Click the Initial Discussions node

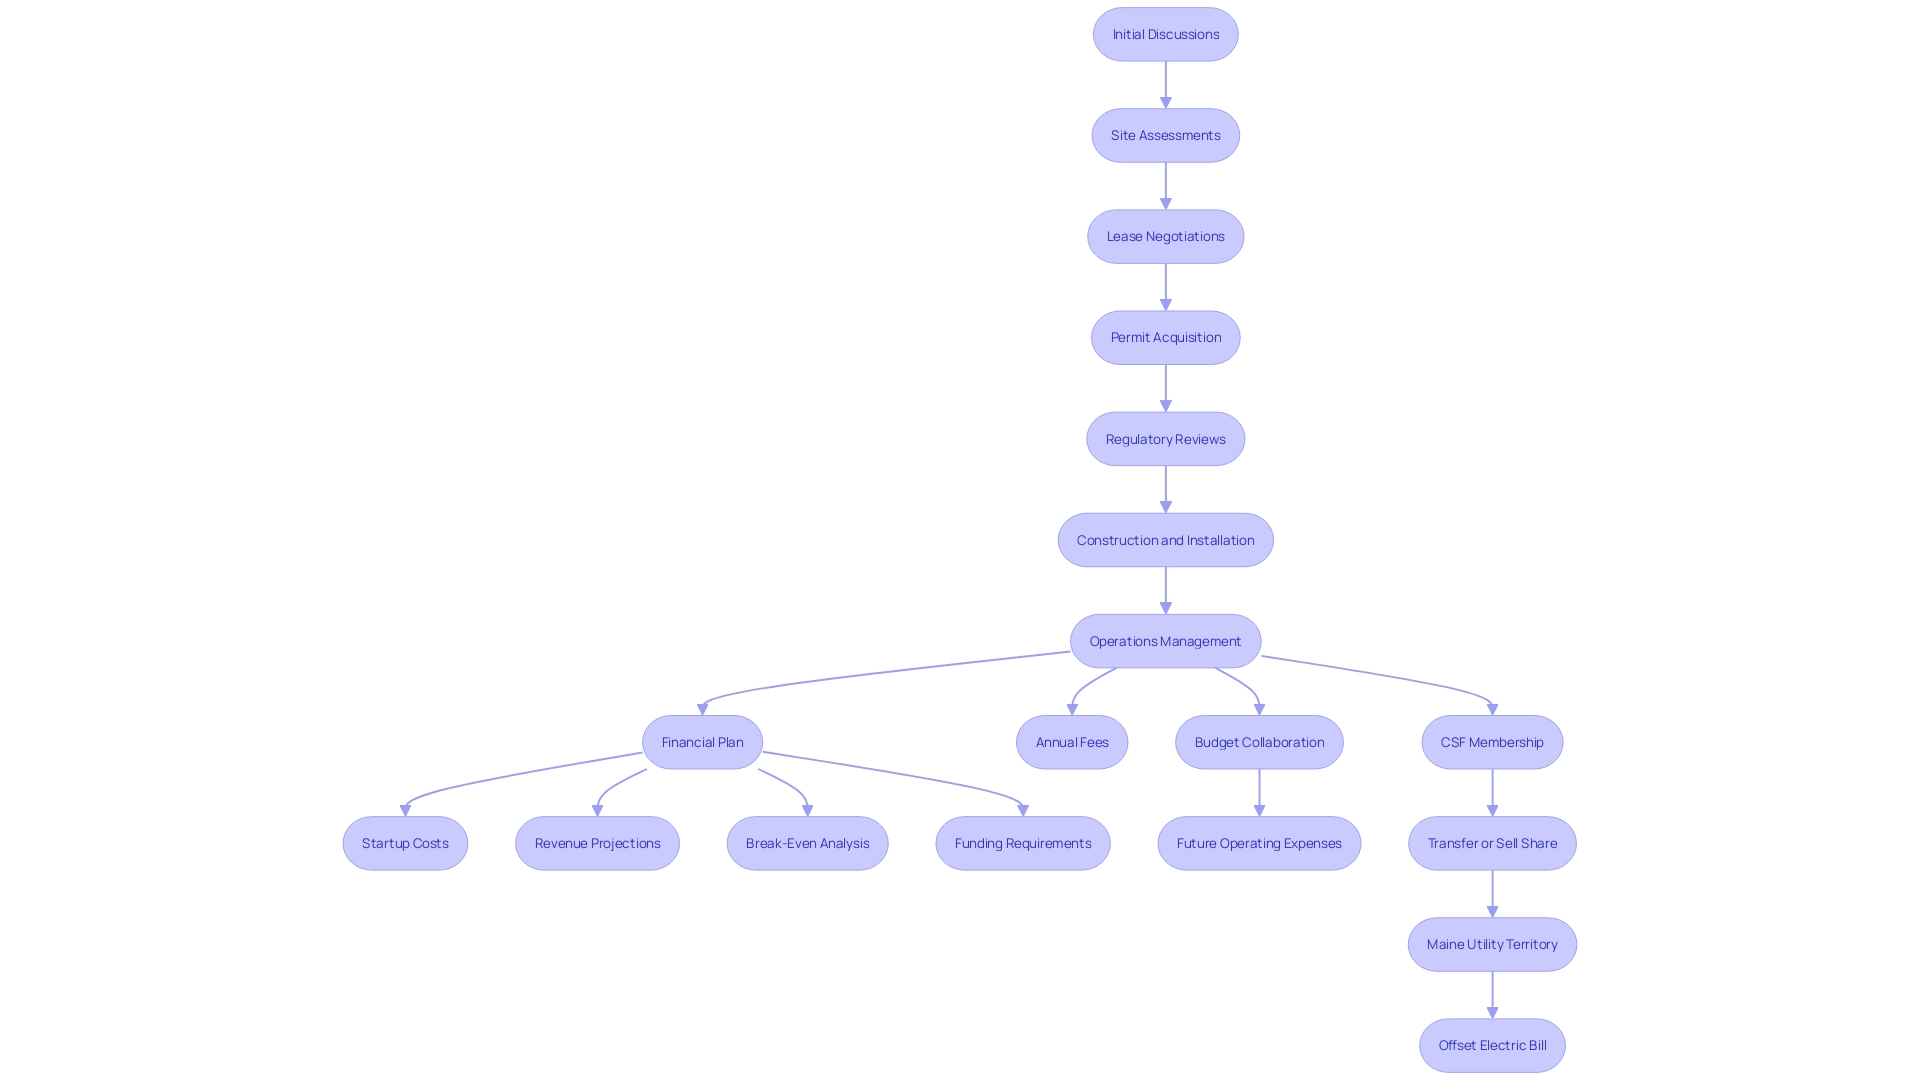click(1166, 33)
